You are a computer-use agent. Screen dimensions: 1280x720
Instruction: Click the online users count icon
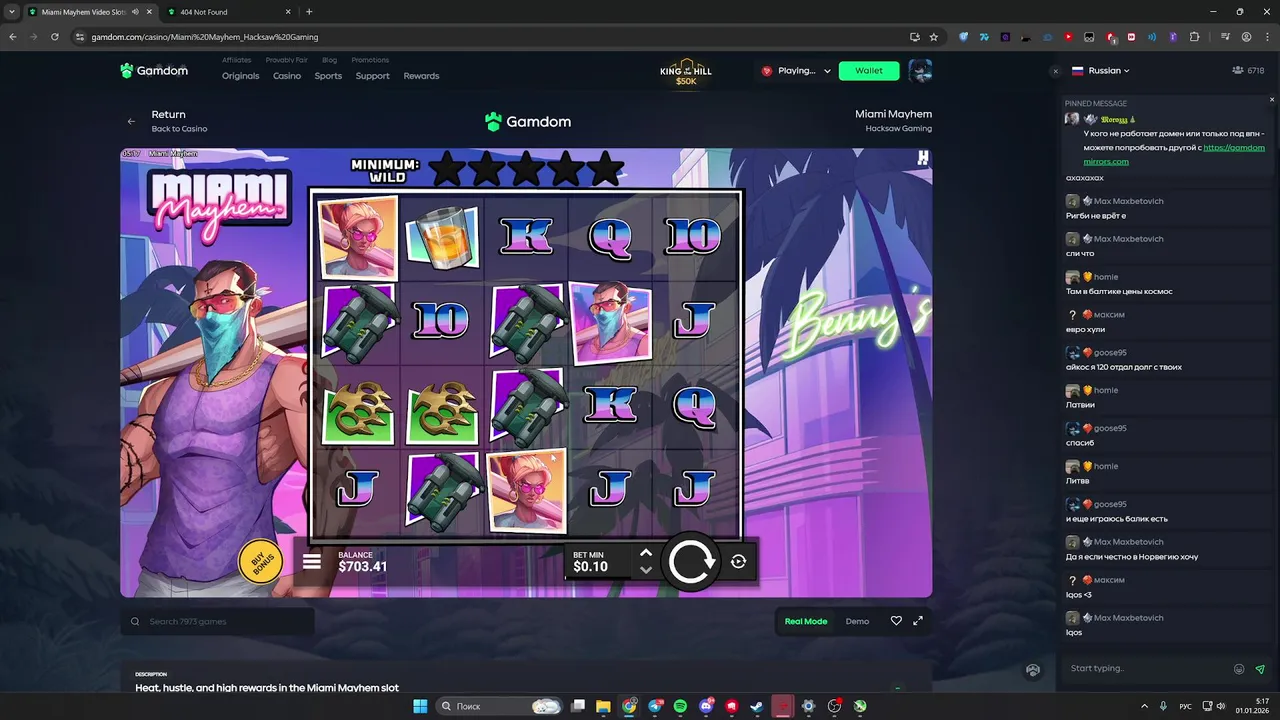(1238, 71)
